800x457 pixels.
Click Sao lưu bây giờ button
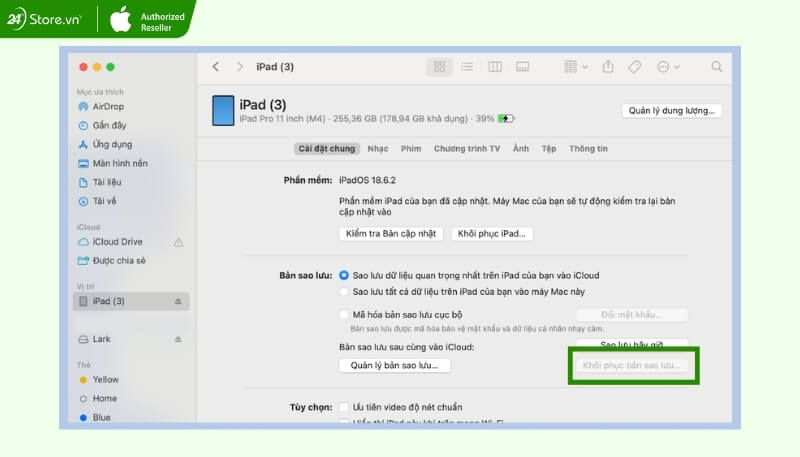click(632, 344)
